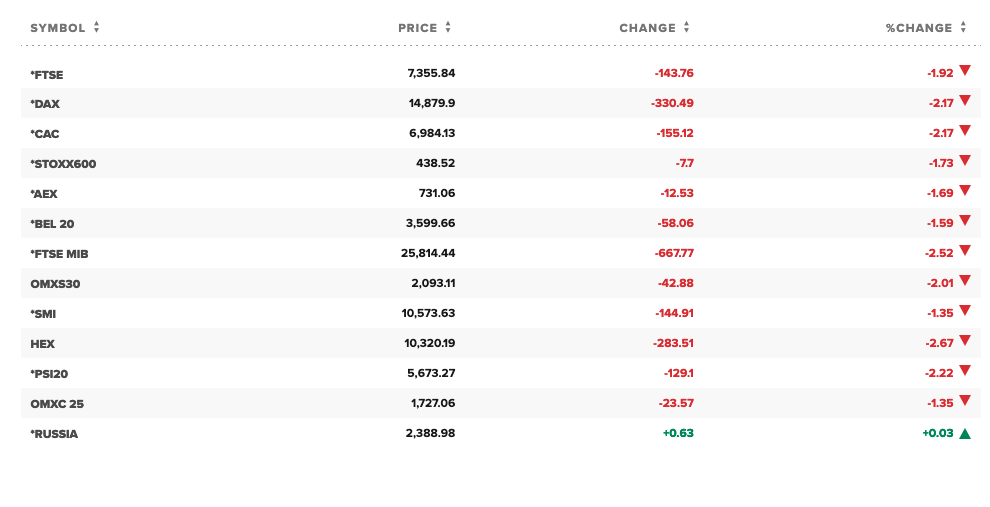Click the CHANGE column sort arrows
990x507 pixels.
(687, 28)
